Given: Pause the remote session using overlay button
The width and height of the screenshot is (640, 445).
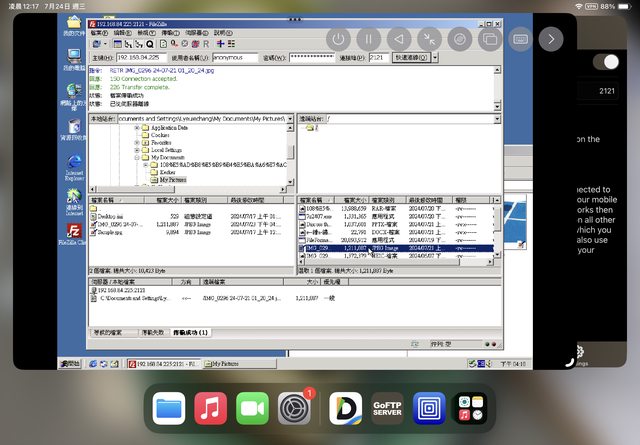Looking at the screenshot, I should (370, 39).
